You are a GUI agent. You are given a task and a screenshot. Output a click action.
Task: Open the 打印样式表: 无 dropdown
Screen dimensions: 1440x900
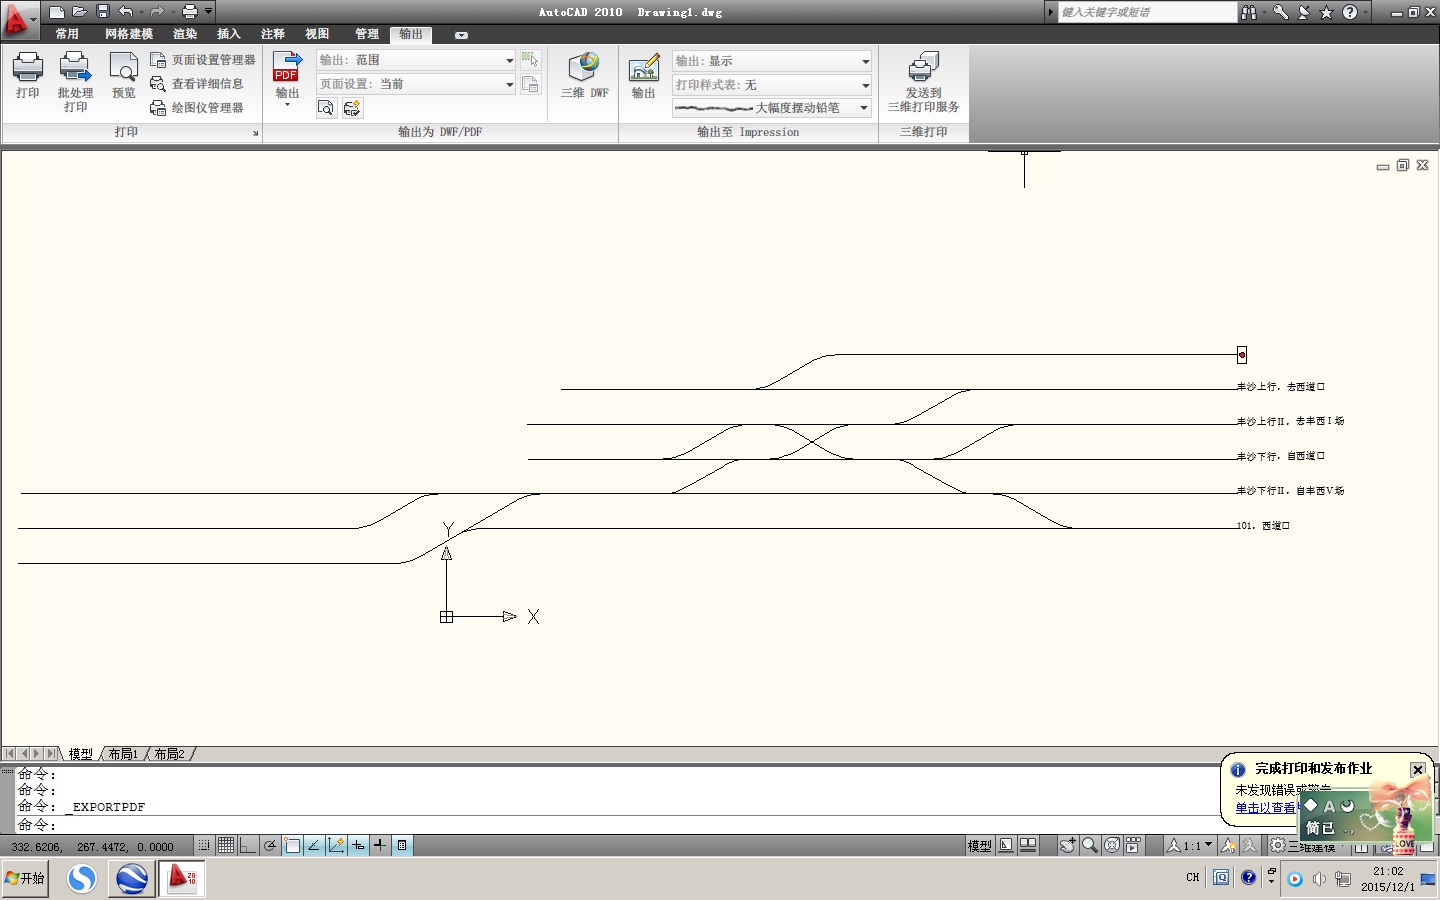772,85
